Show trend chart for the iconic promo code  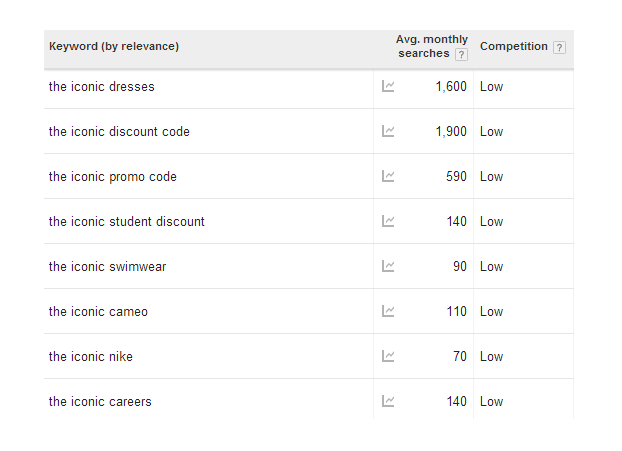pyautogui.click(x=388, y=176)
